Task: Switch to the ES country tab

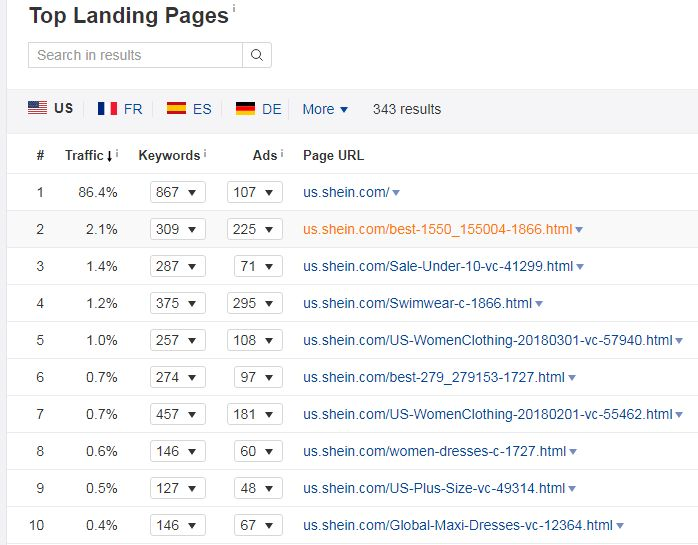Action: click(x=189, y=109)
